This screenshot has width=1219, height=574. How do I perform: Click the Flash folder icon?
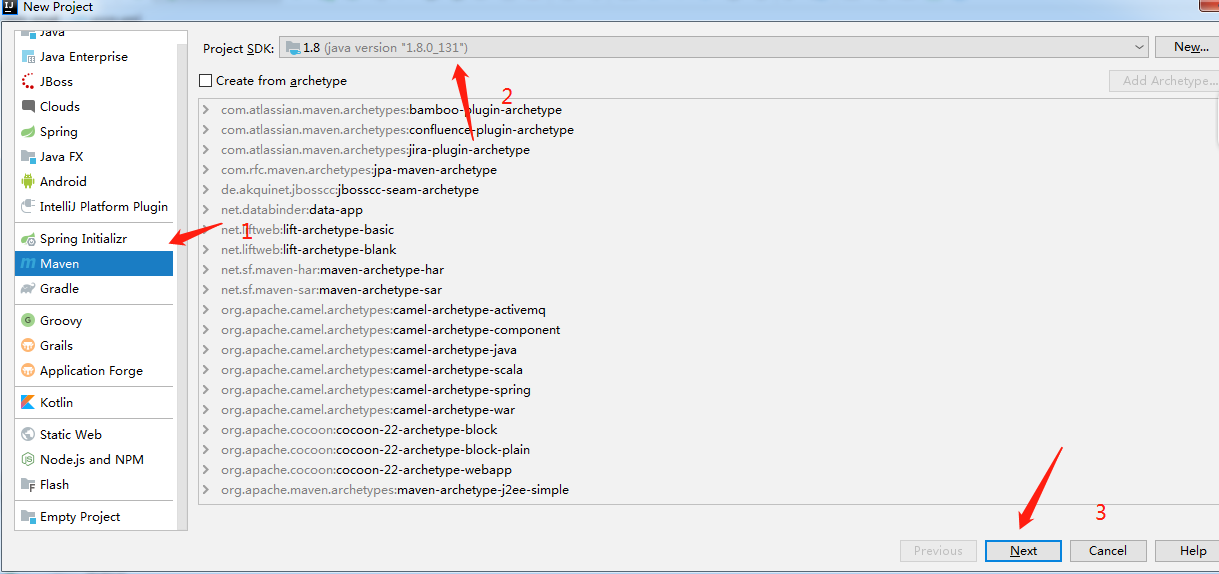click(x=28, y=485)
